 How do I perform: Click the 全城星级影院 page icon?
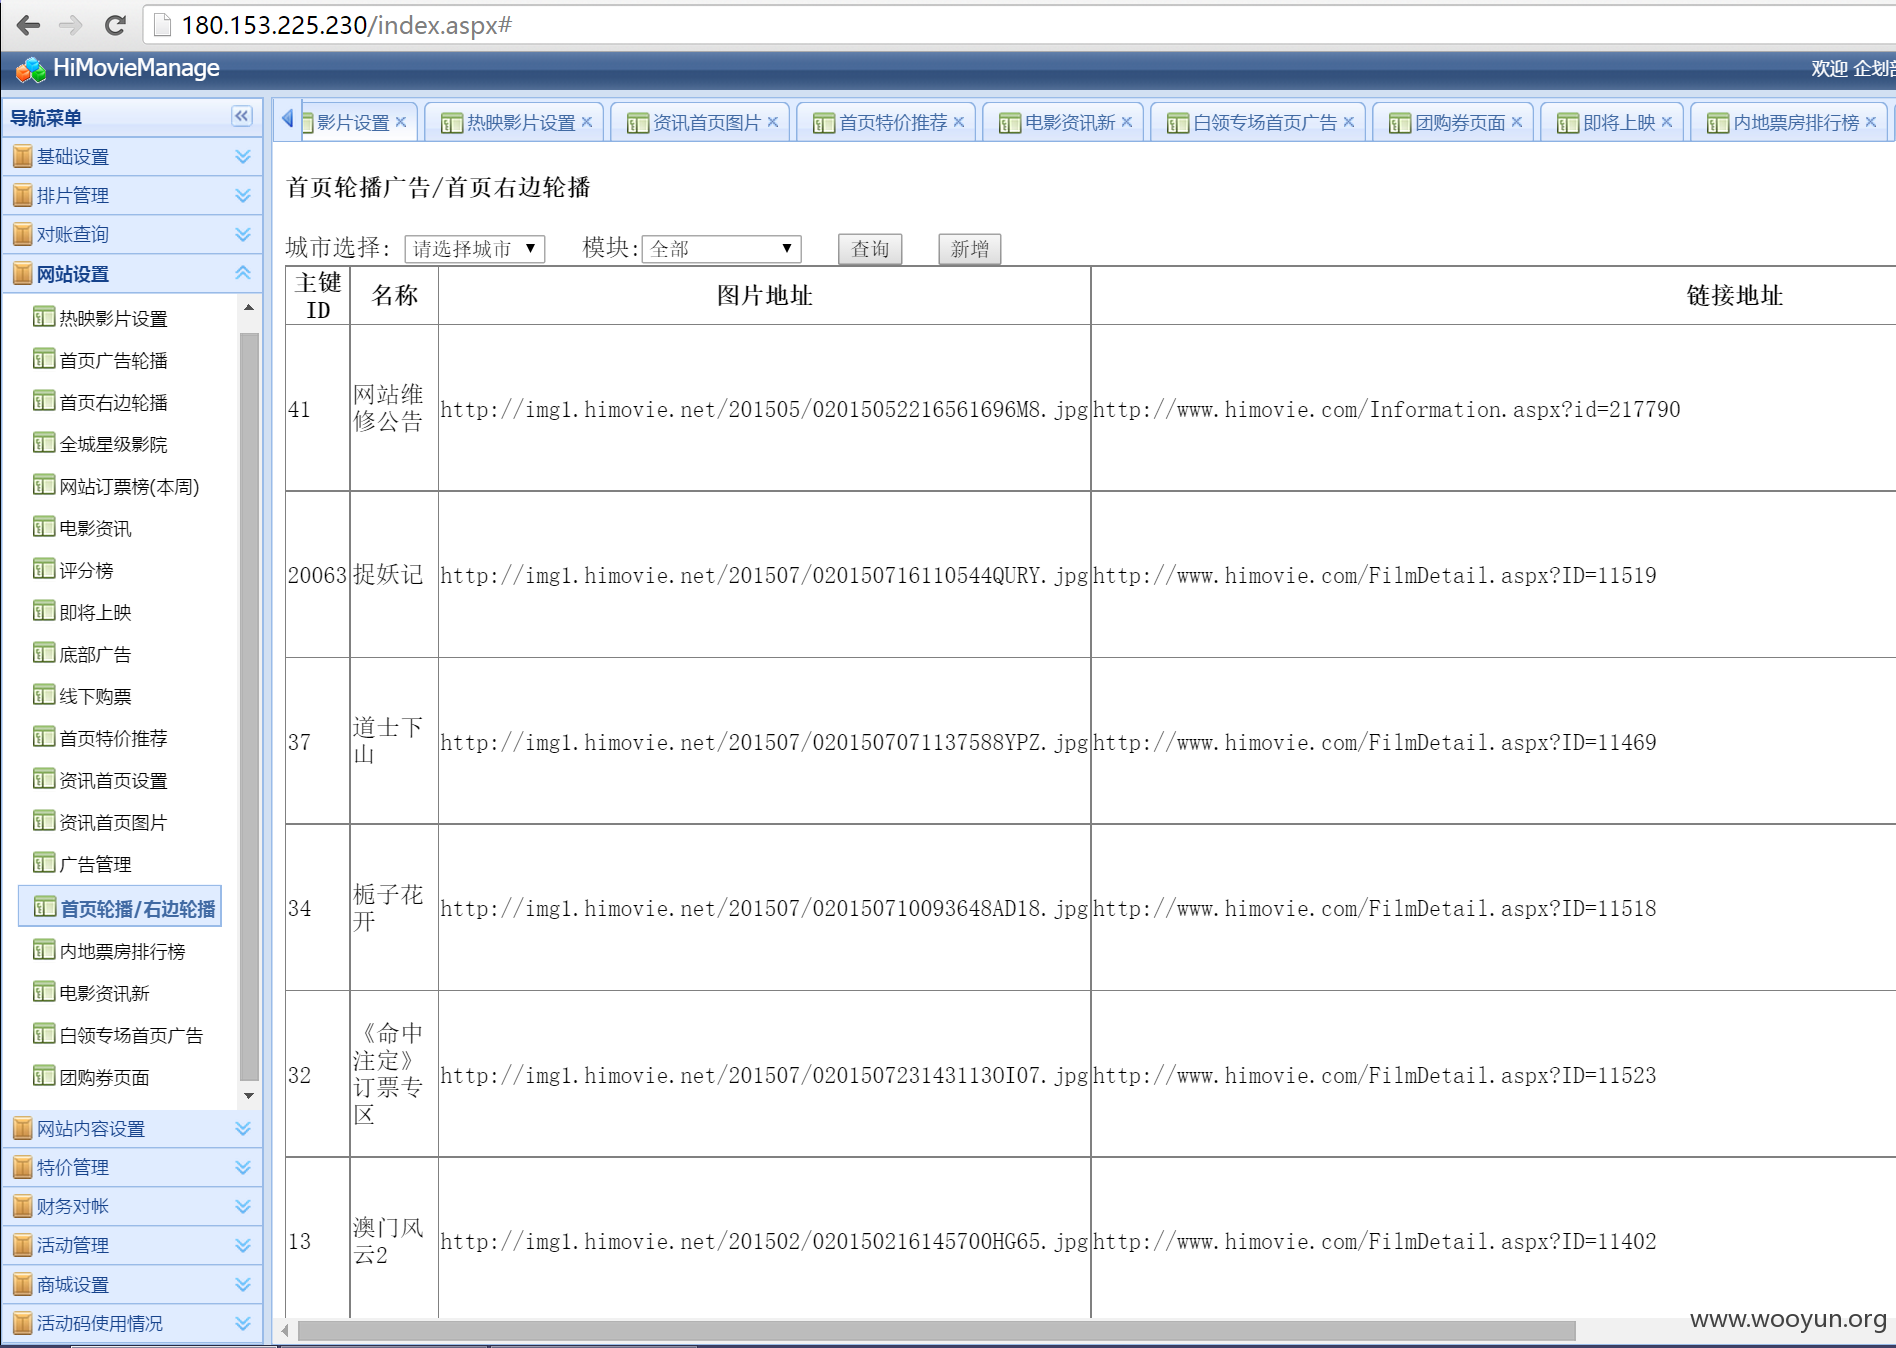pyautogui.click(x=43, y=444)
